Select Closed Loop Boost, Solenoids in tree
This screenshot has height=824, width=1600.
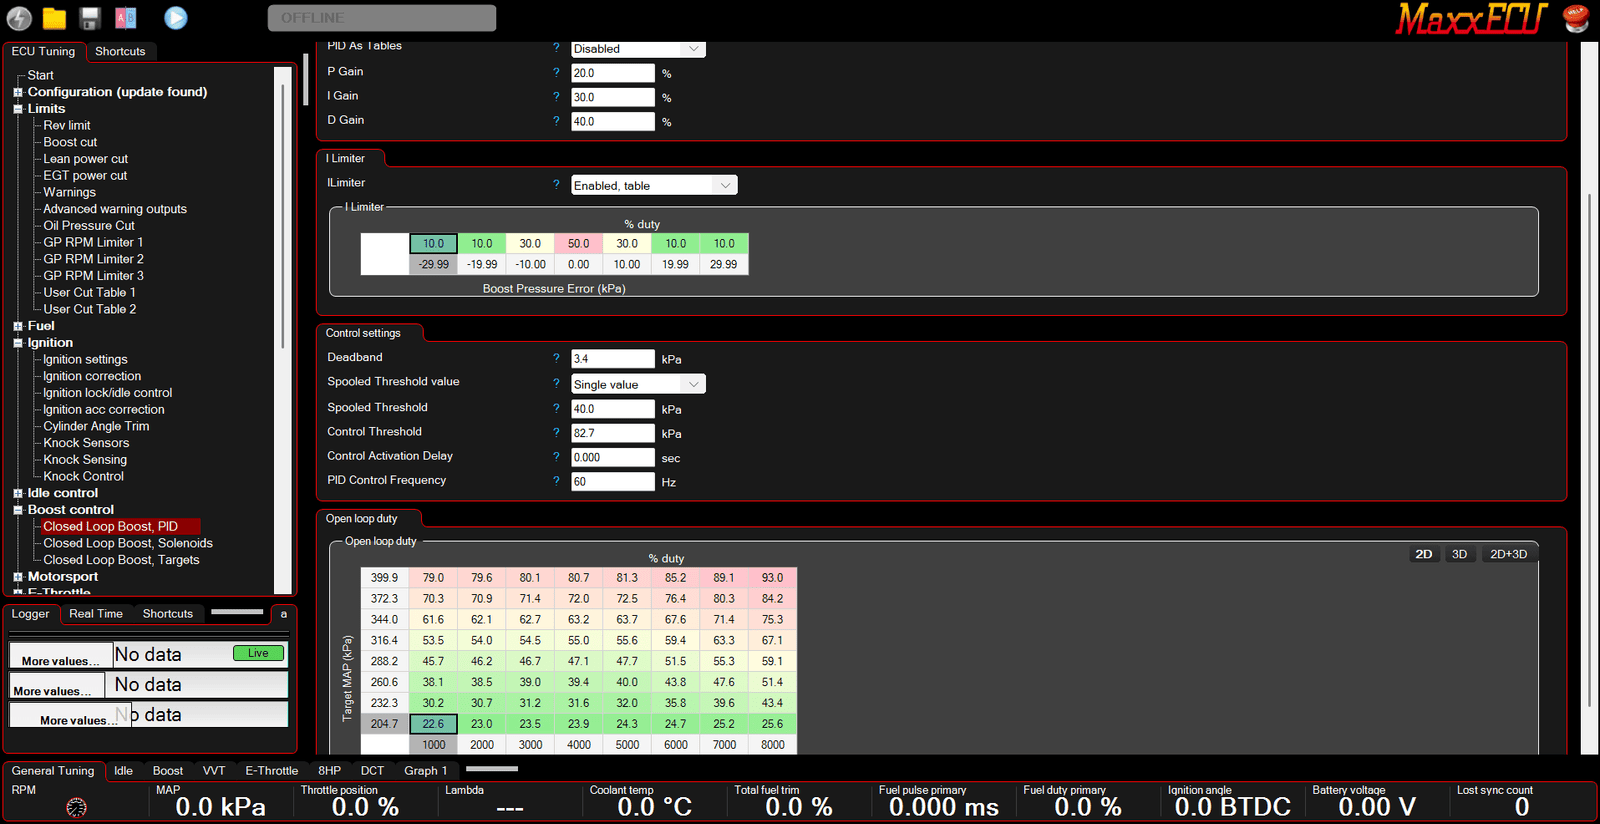(x=128, y=543)
